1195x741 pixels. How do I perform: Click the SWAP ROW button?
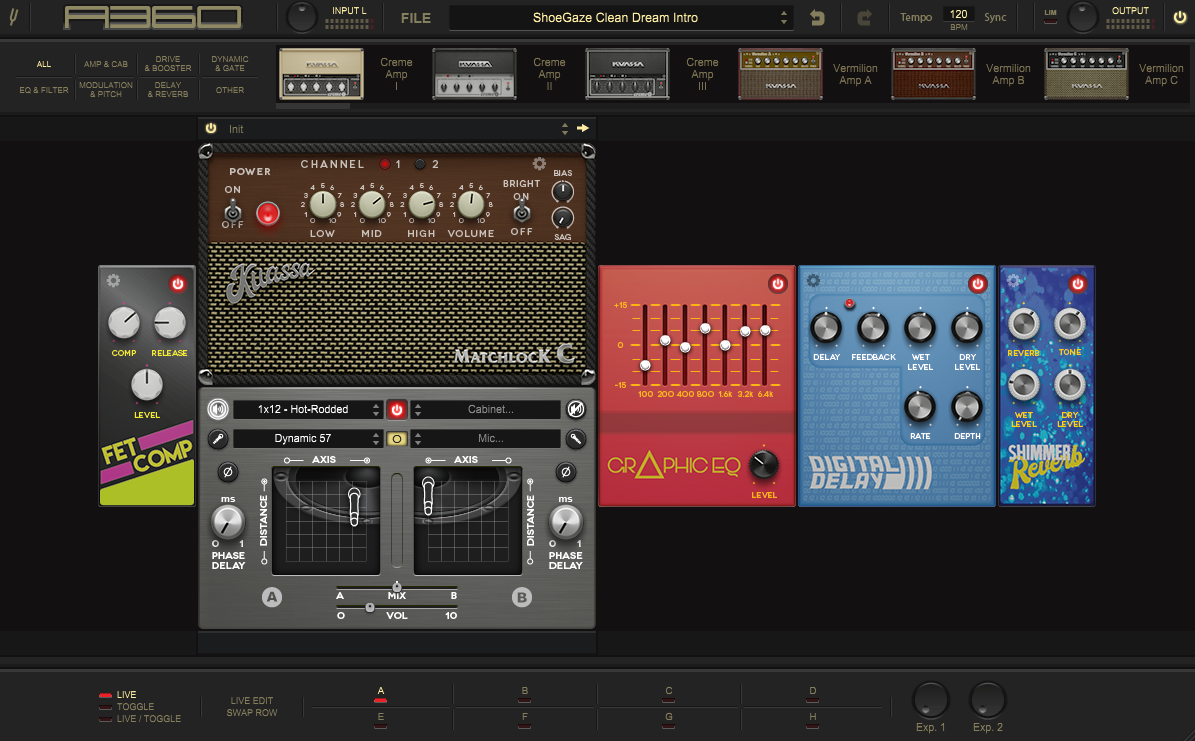tap(251, 713)
